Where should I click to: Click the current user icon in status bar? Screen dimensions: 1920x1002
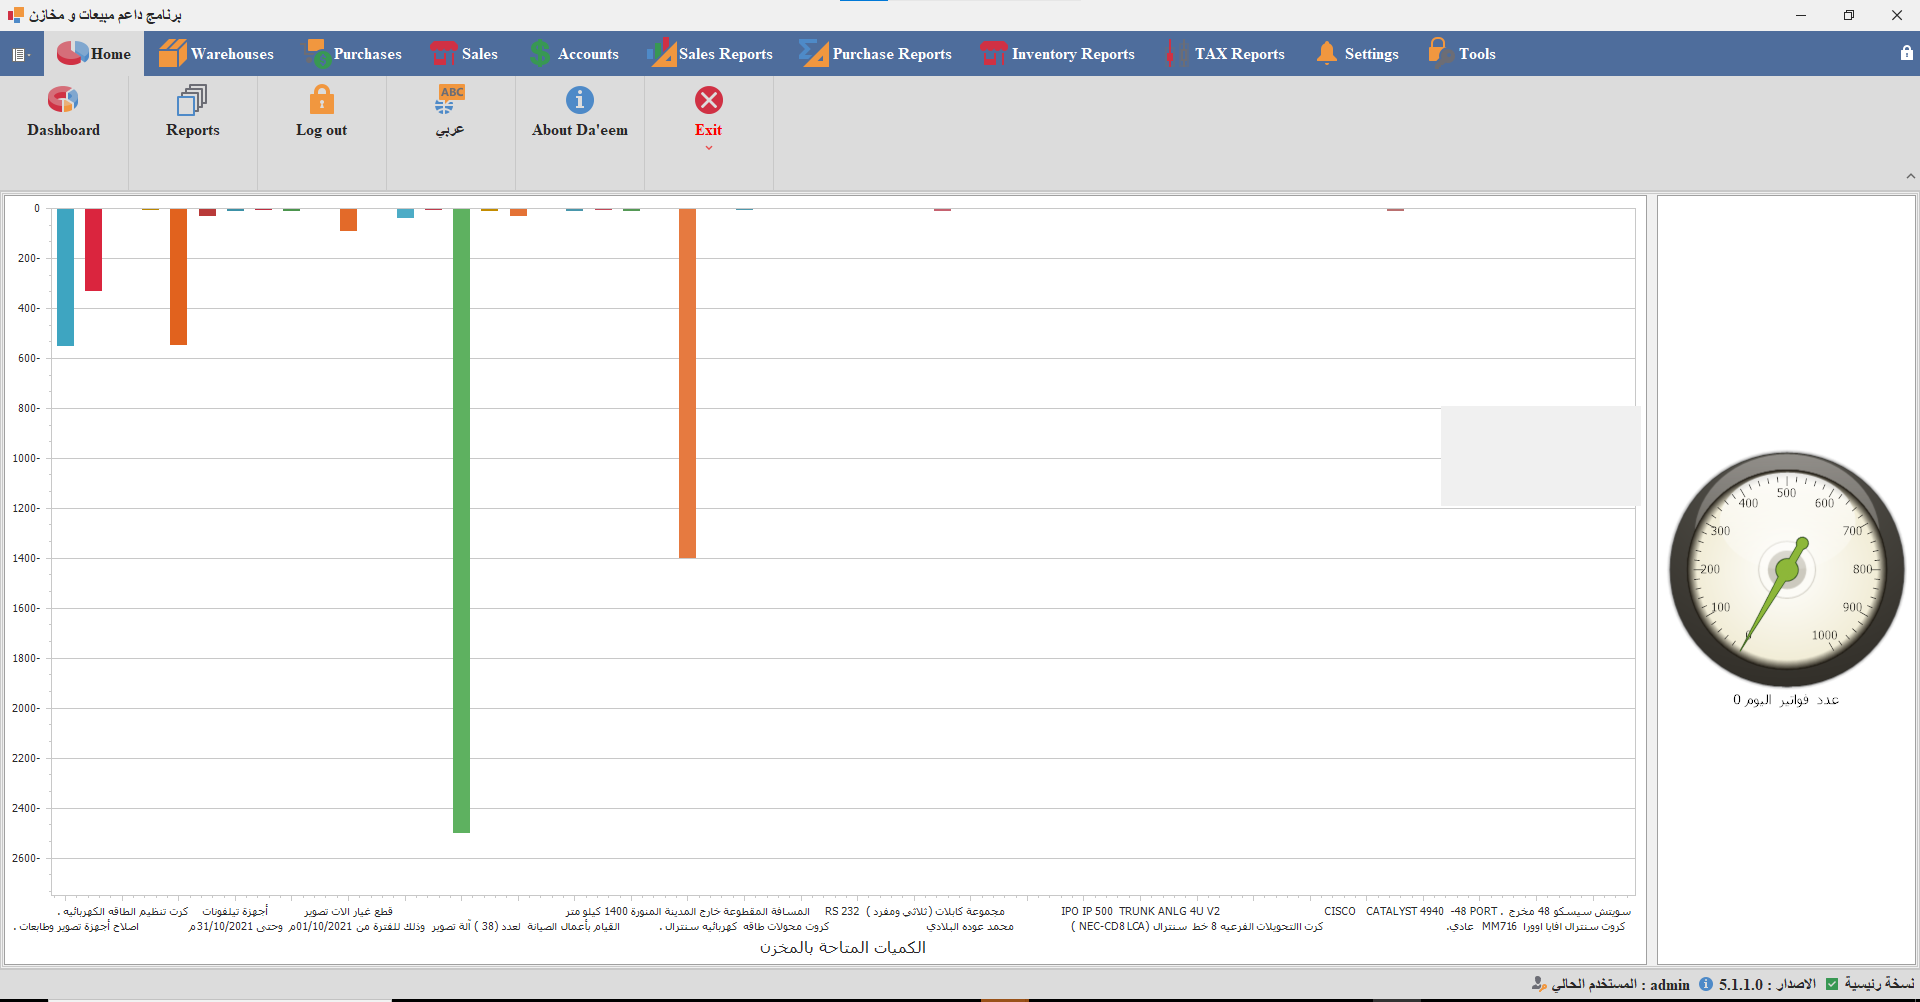click(1539, 984)
